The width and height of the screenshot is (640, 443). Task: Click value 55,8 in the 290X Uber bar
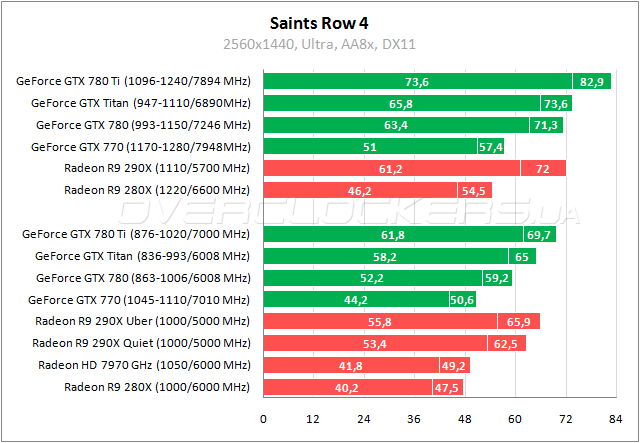pyautogui.click(x=380, y=323)
